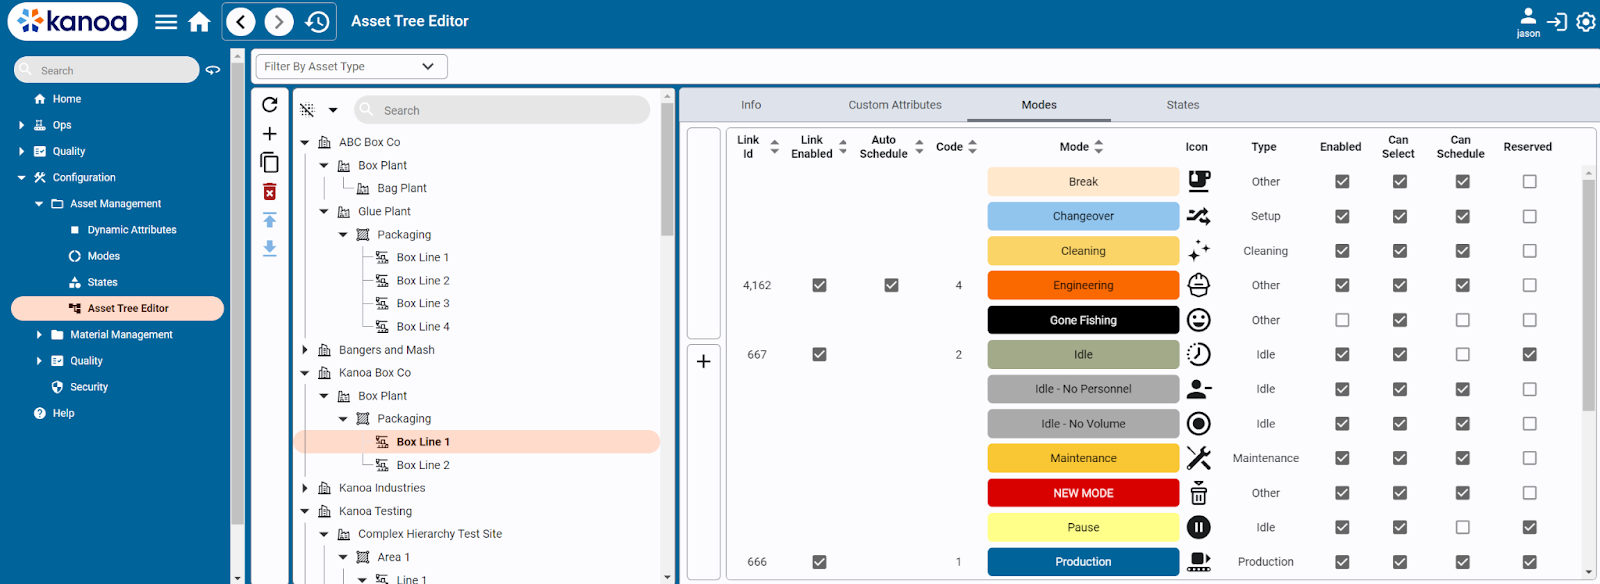Open Help in sidebar

click(x=63, y=413)
